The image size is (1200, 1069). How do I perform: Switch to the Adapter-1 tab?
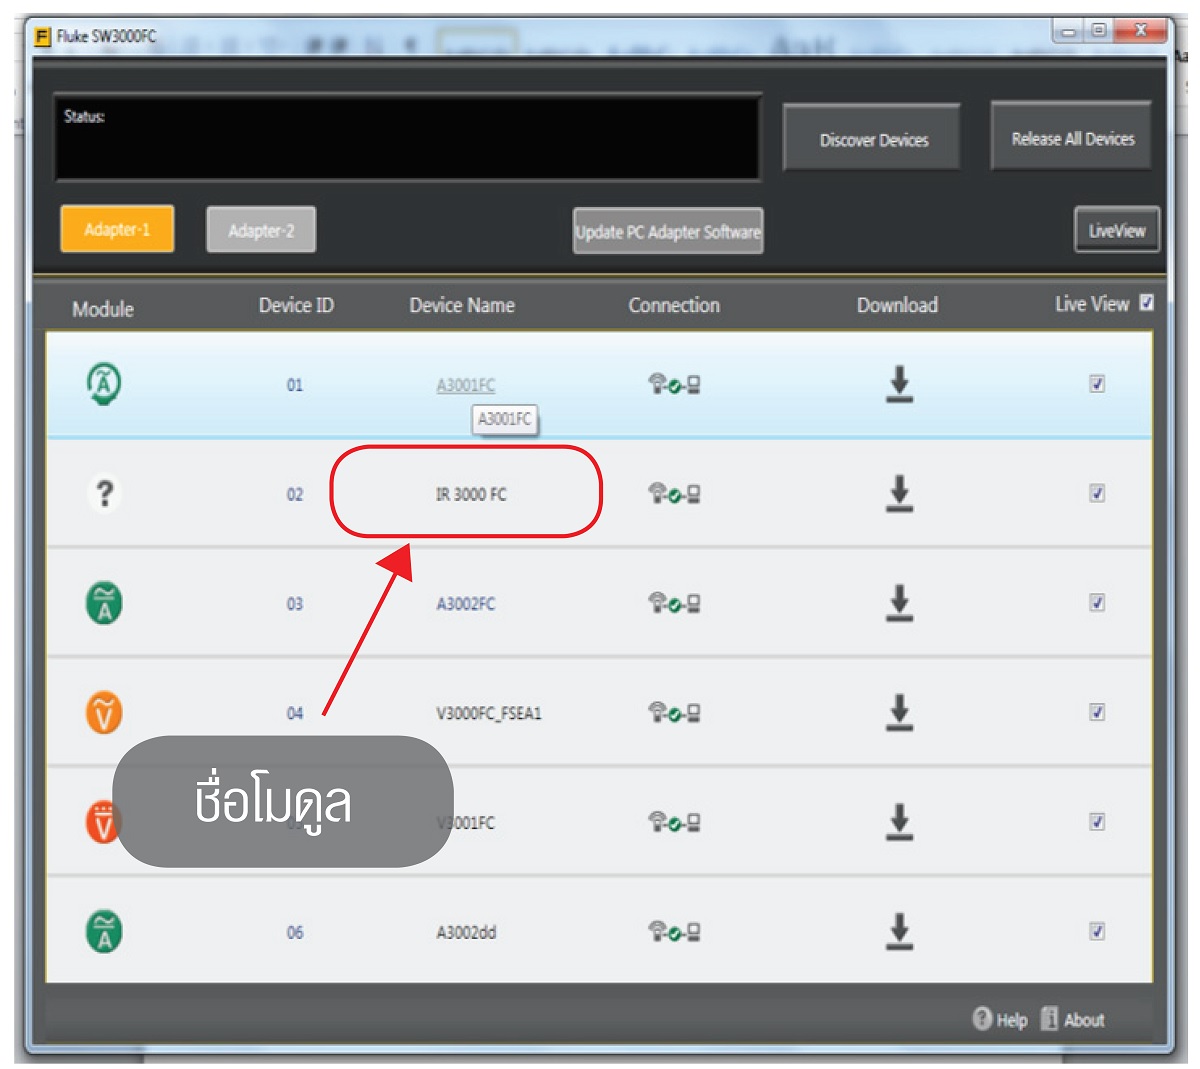[x=117, y=229]
